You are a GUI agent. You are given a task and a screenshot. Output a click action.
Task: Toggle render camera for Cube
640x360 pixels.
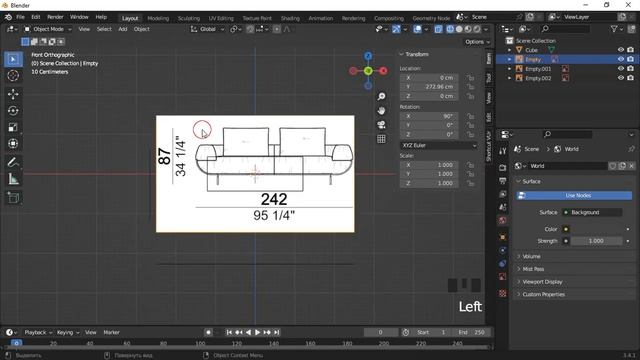click(631, 50)
